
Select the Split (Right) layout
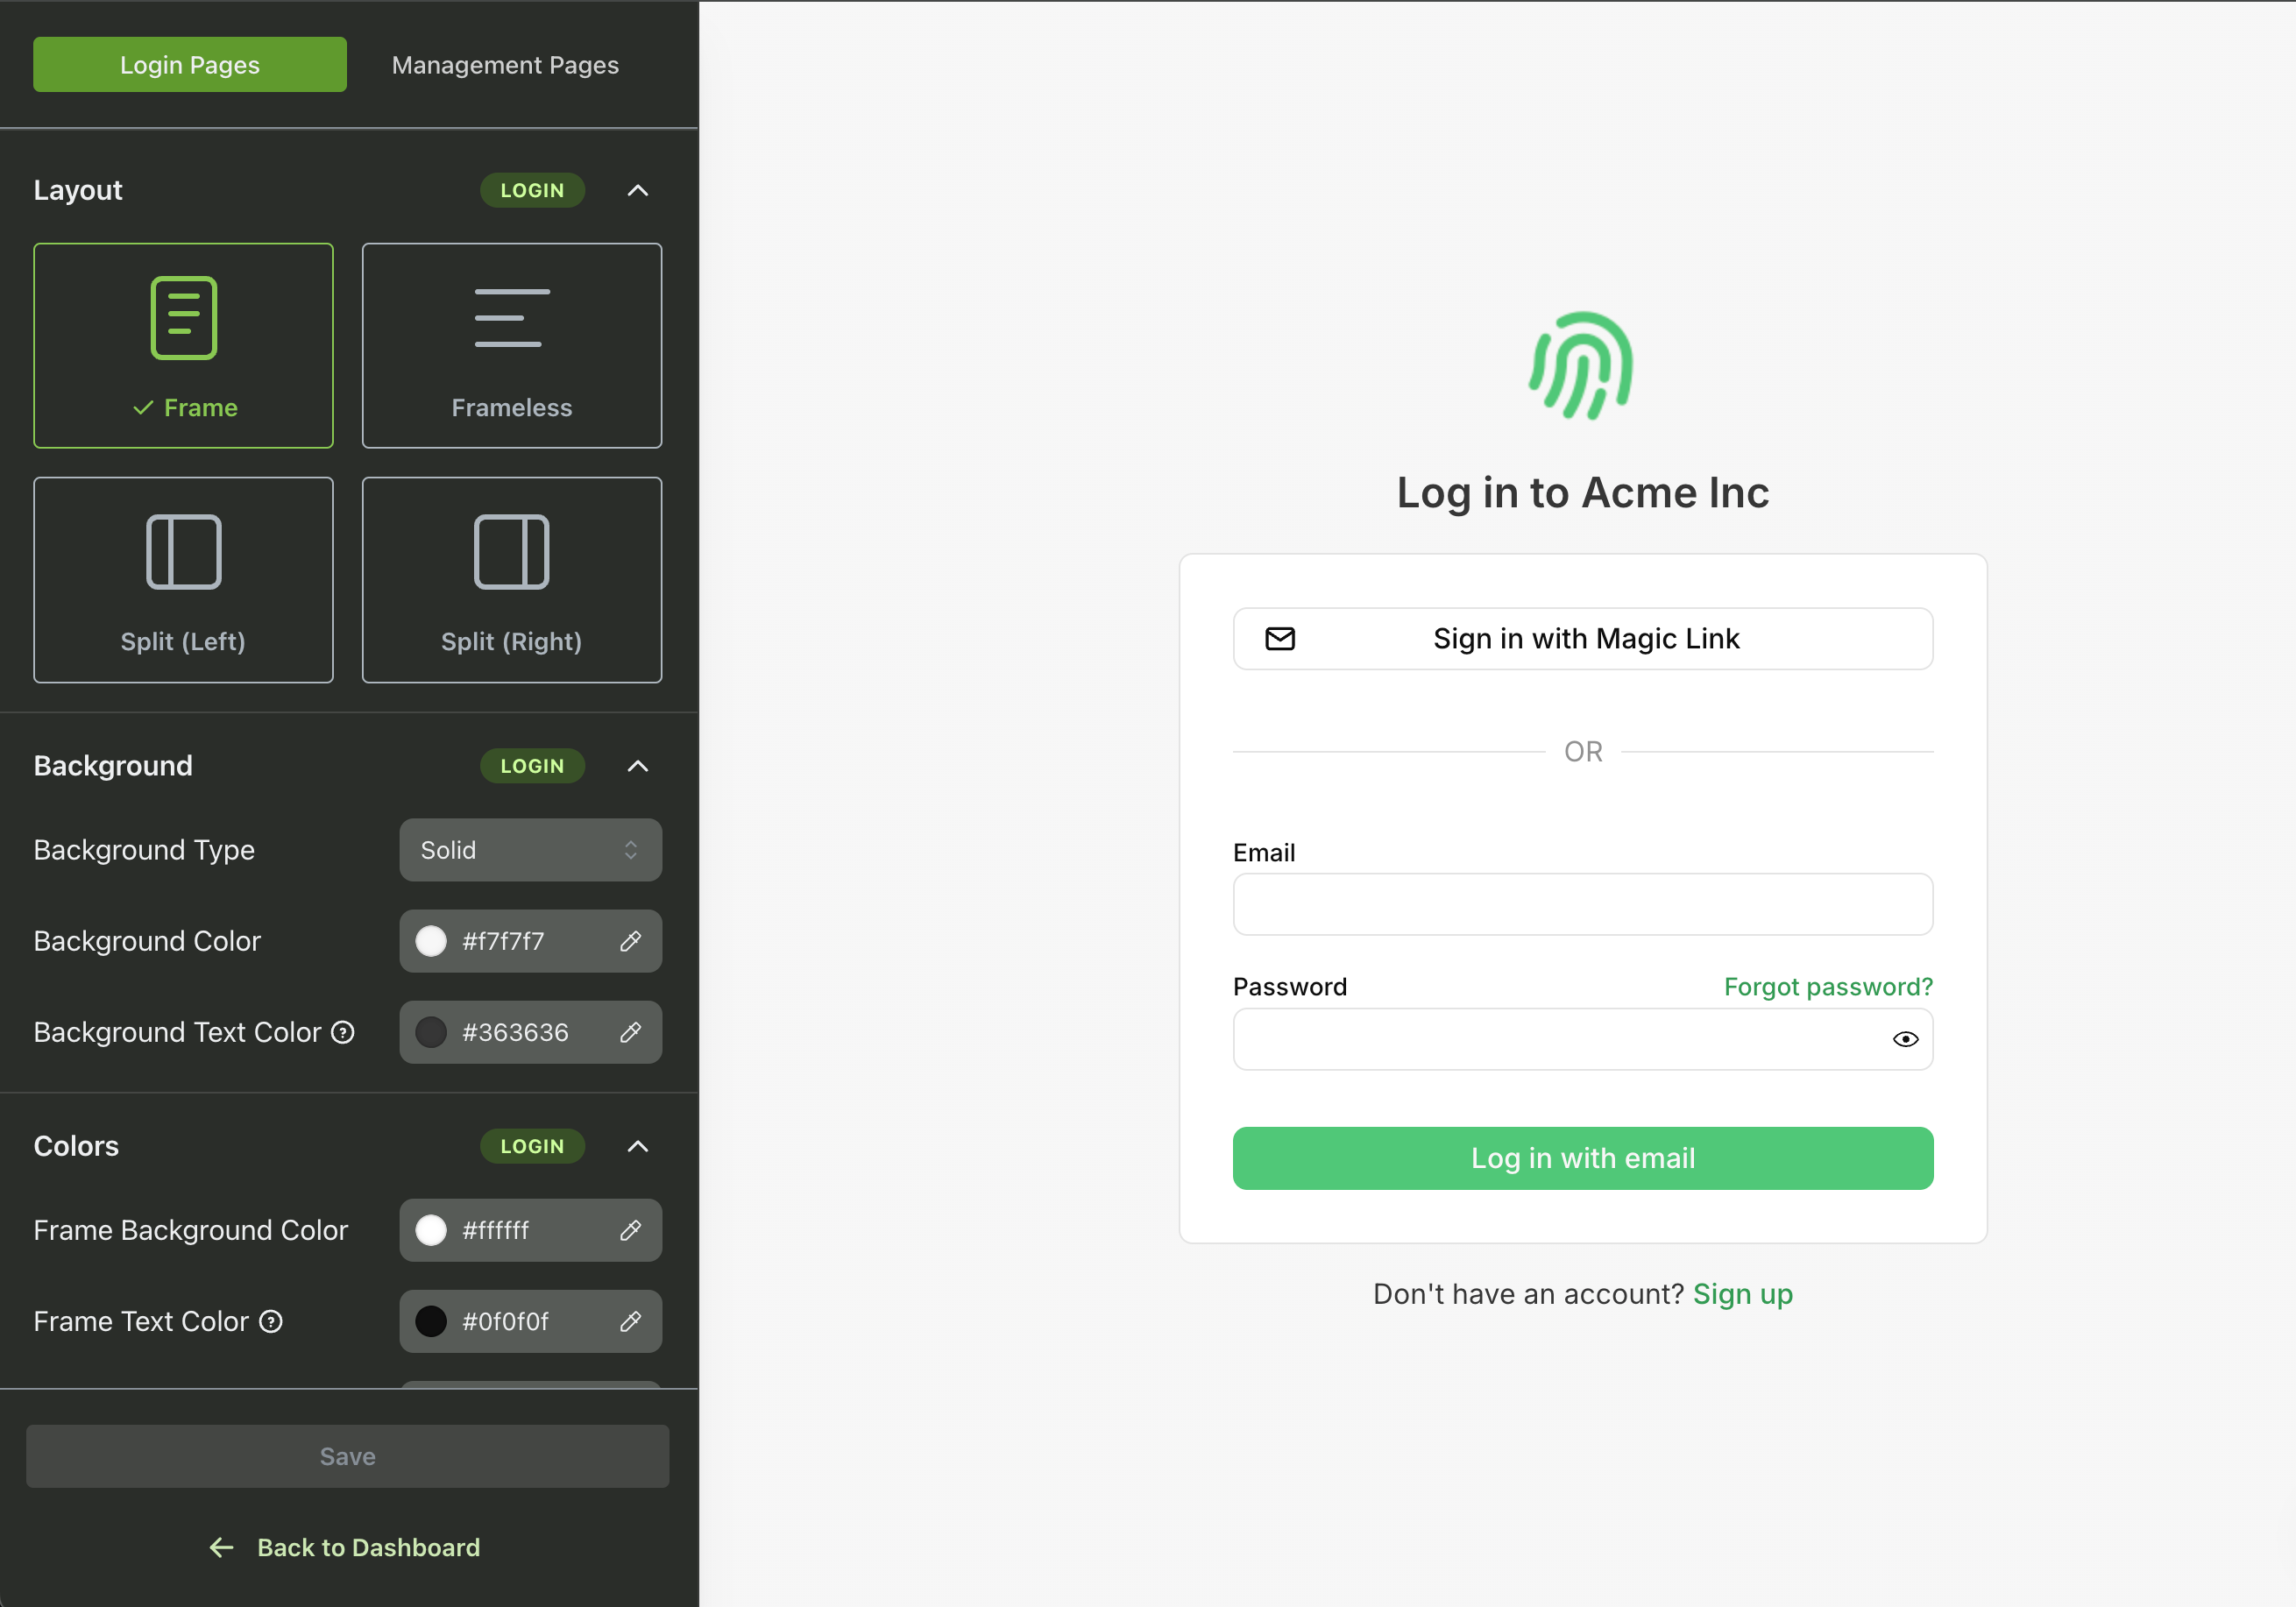(x=512, y=580)
